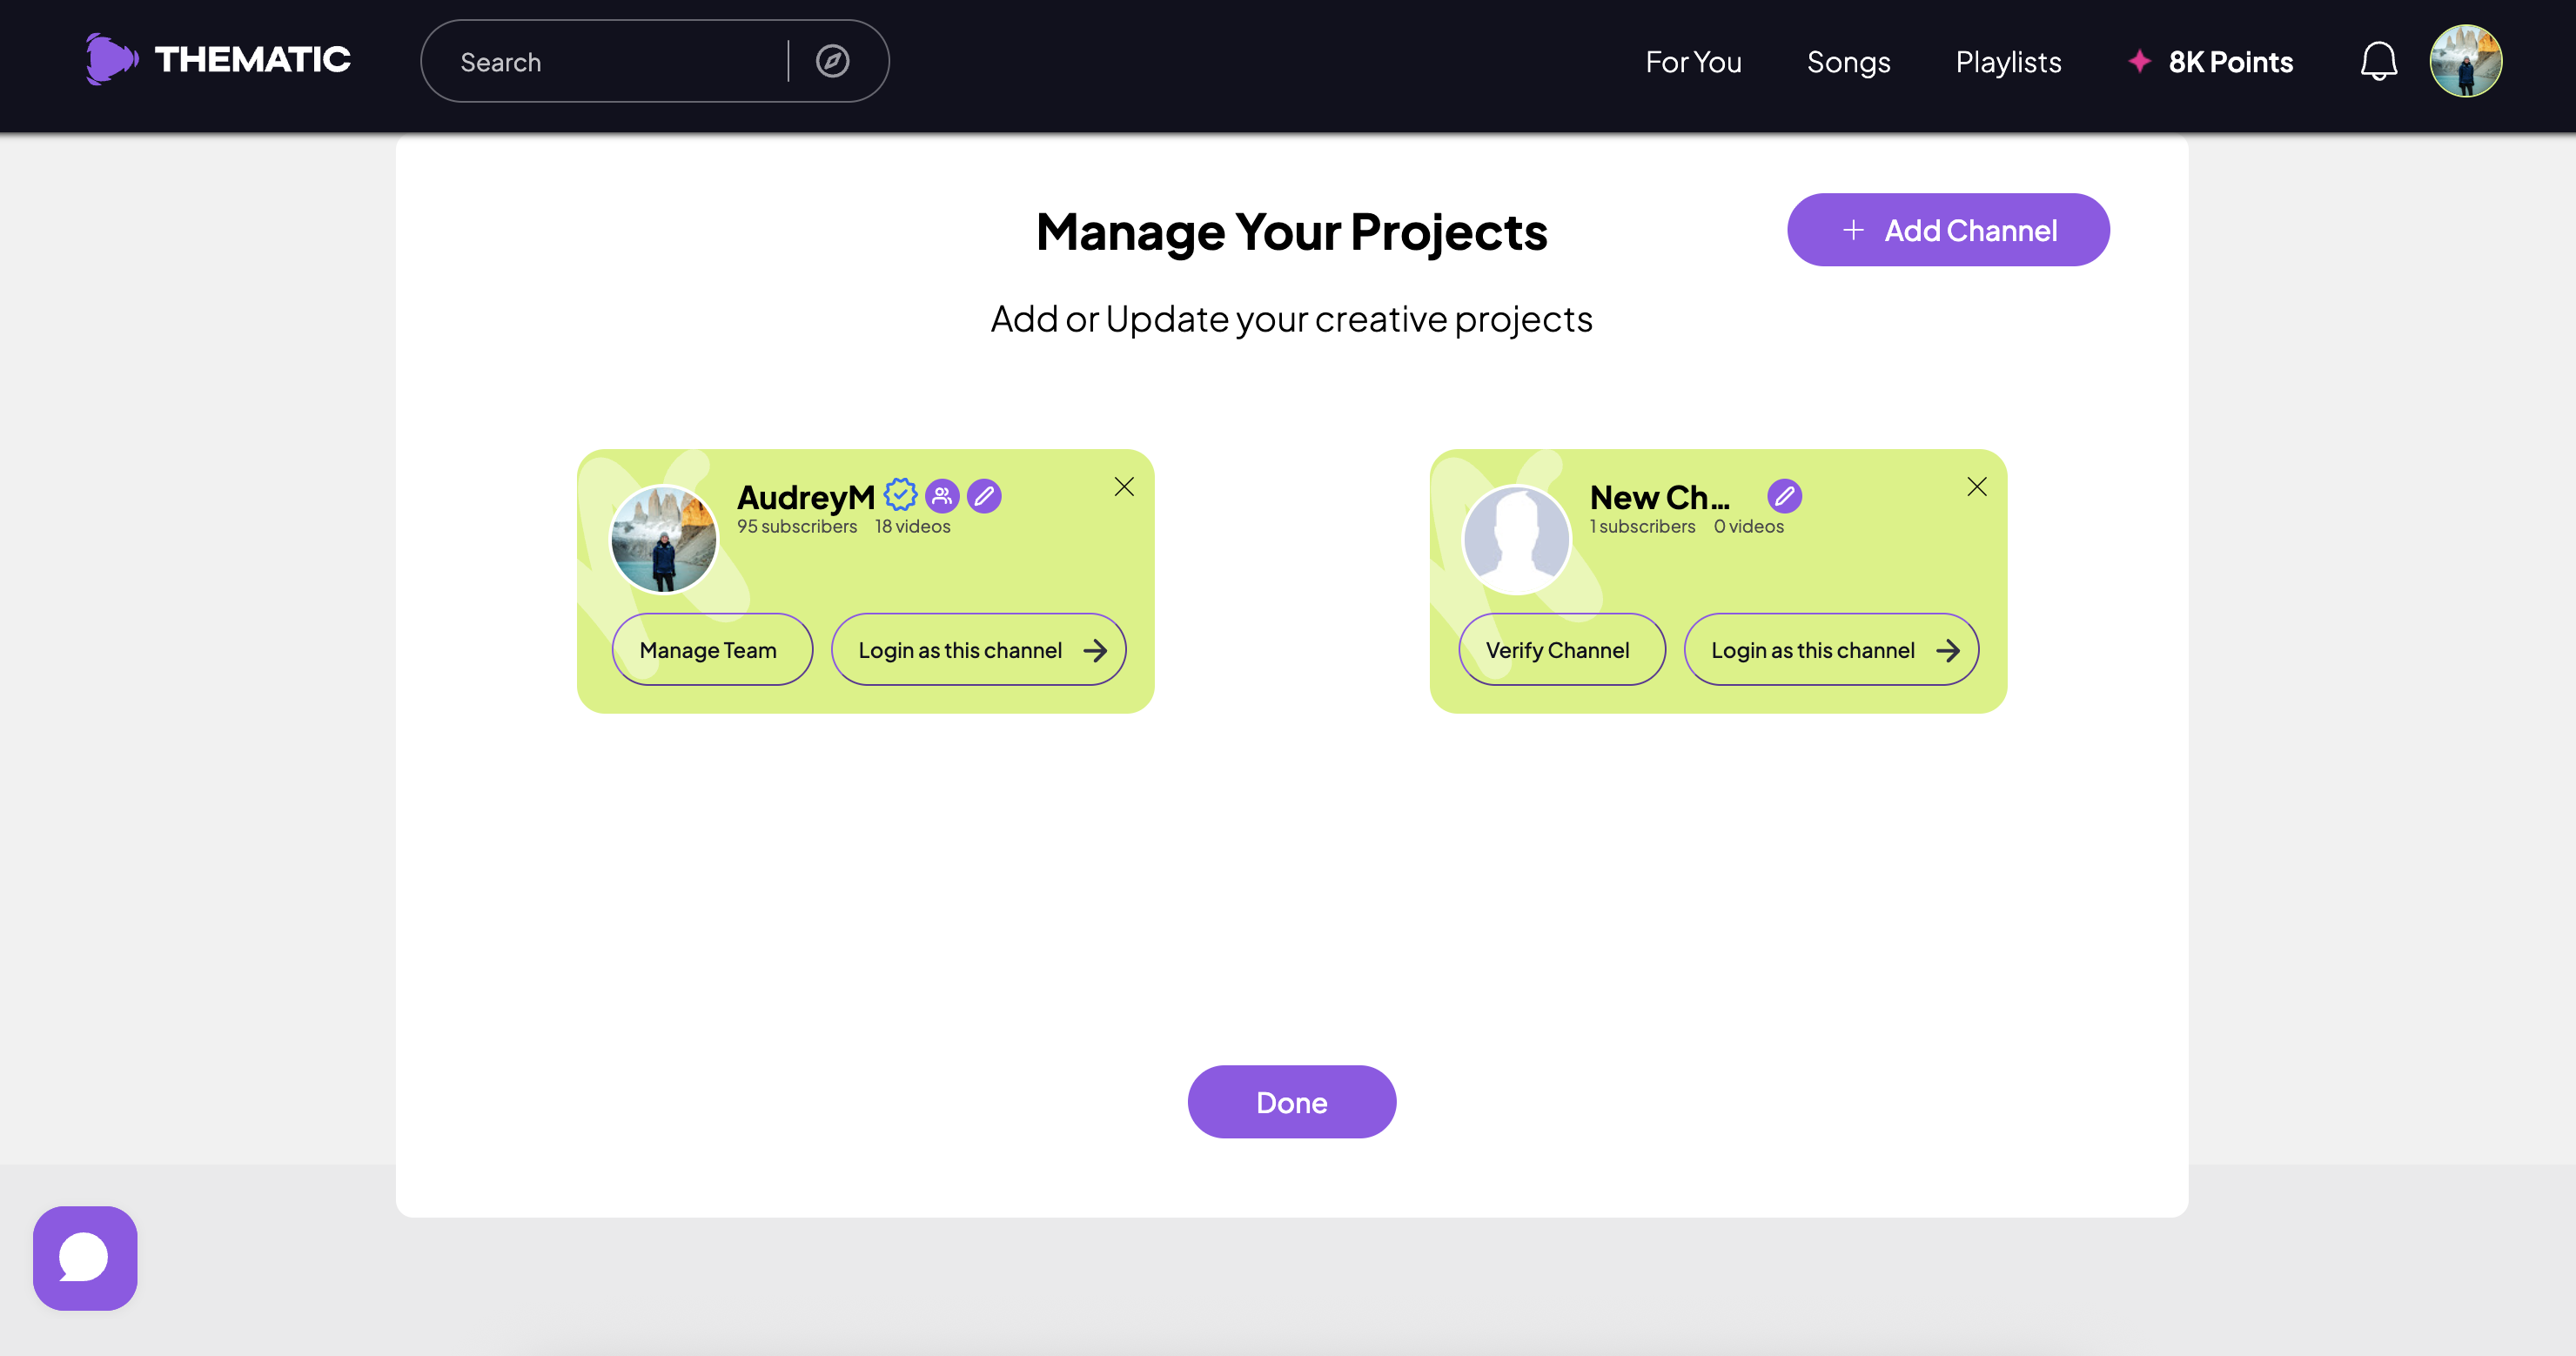Open the user profile avatar menu
The height and width of the screenshot is (1356, 2576).
pos(2465,62)
